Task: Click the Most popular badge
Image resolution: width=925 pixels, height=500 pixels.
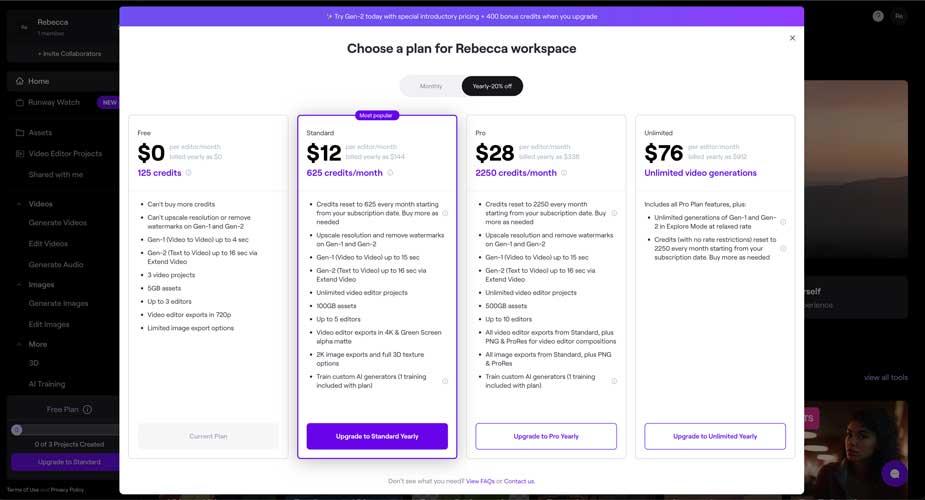Action: (377, 116)
